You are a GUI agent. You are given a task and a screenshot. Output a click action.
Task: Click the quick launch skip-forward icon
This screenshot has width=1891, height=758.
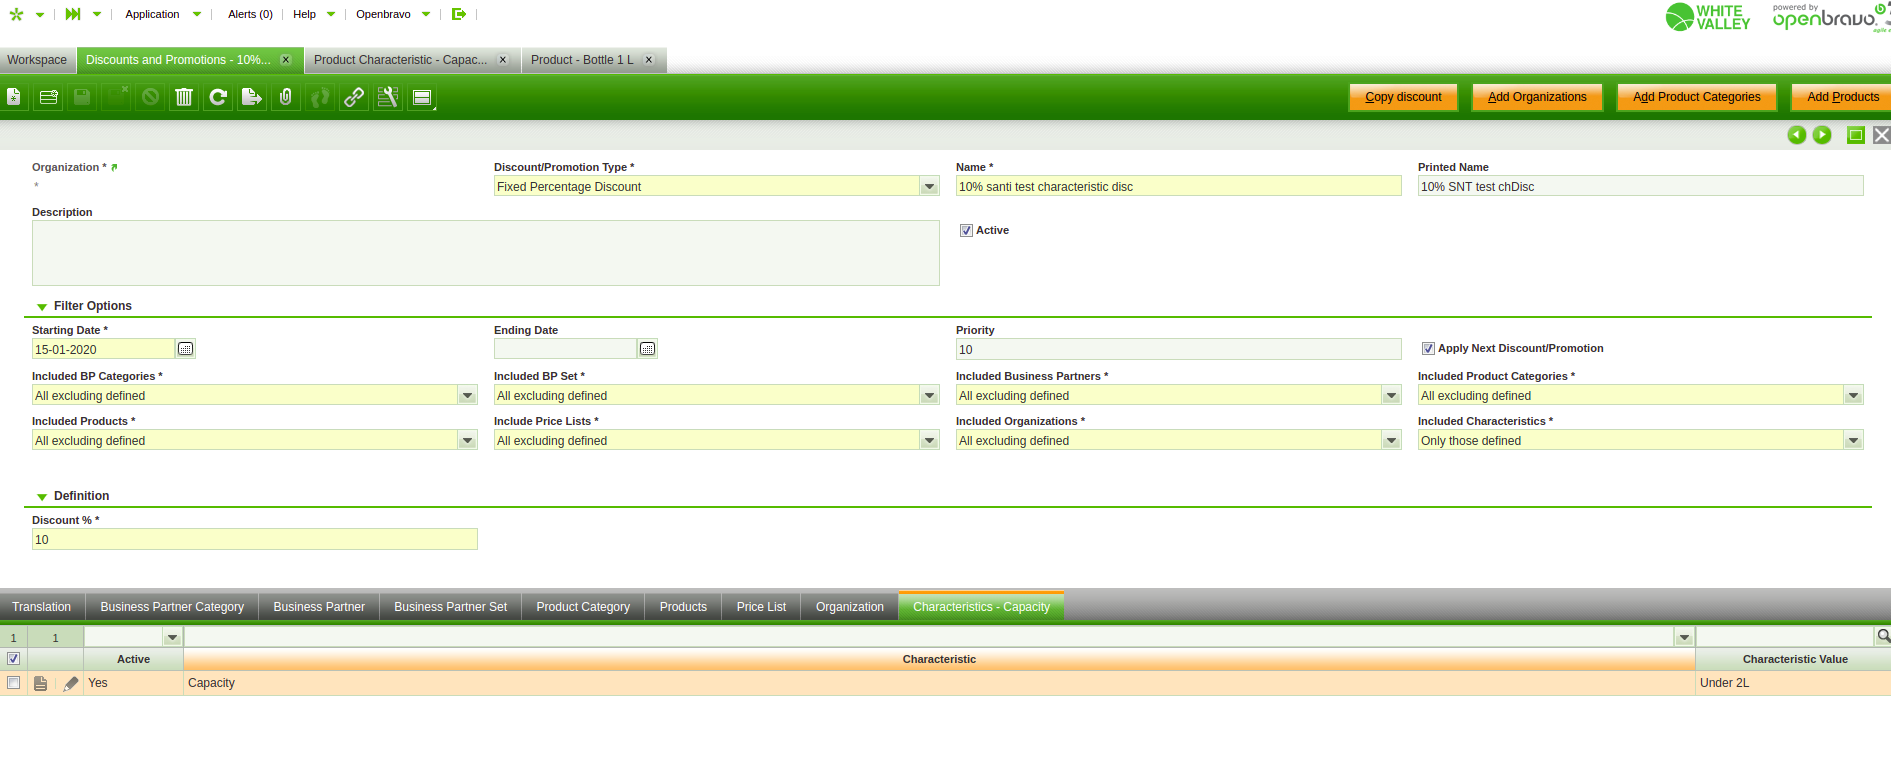73,14
